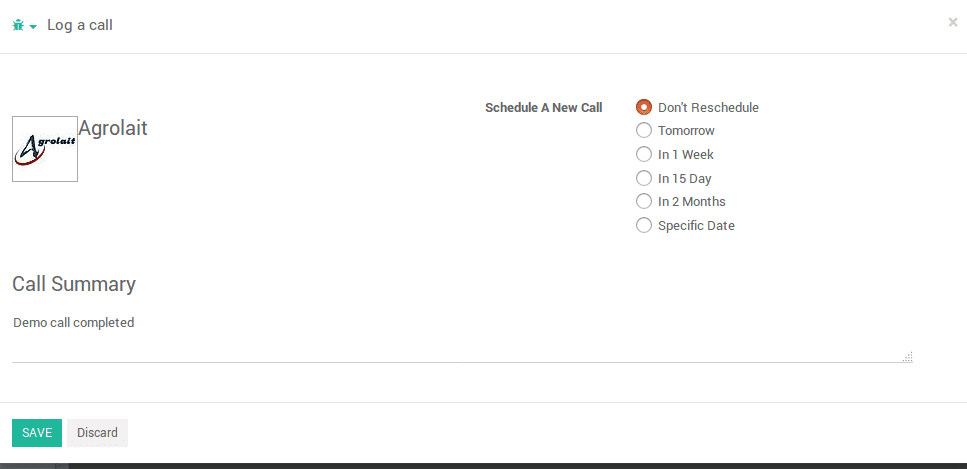Select the In 2 Months radio button

(x=644, y=201)
